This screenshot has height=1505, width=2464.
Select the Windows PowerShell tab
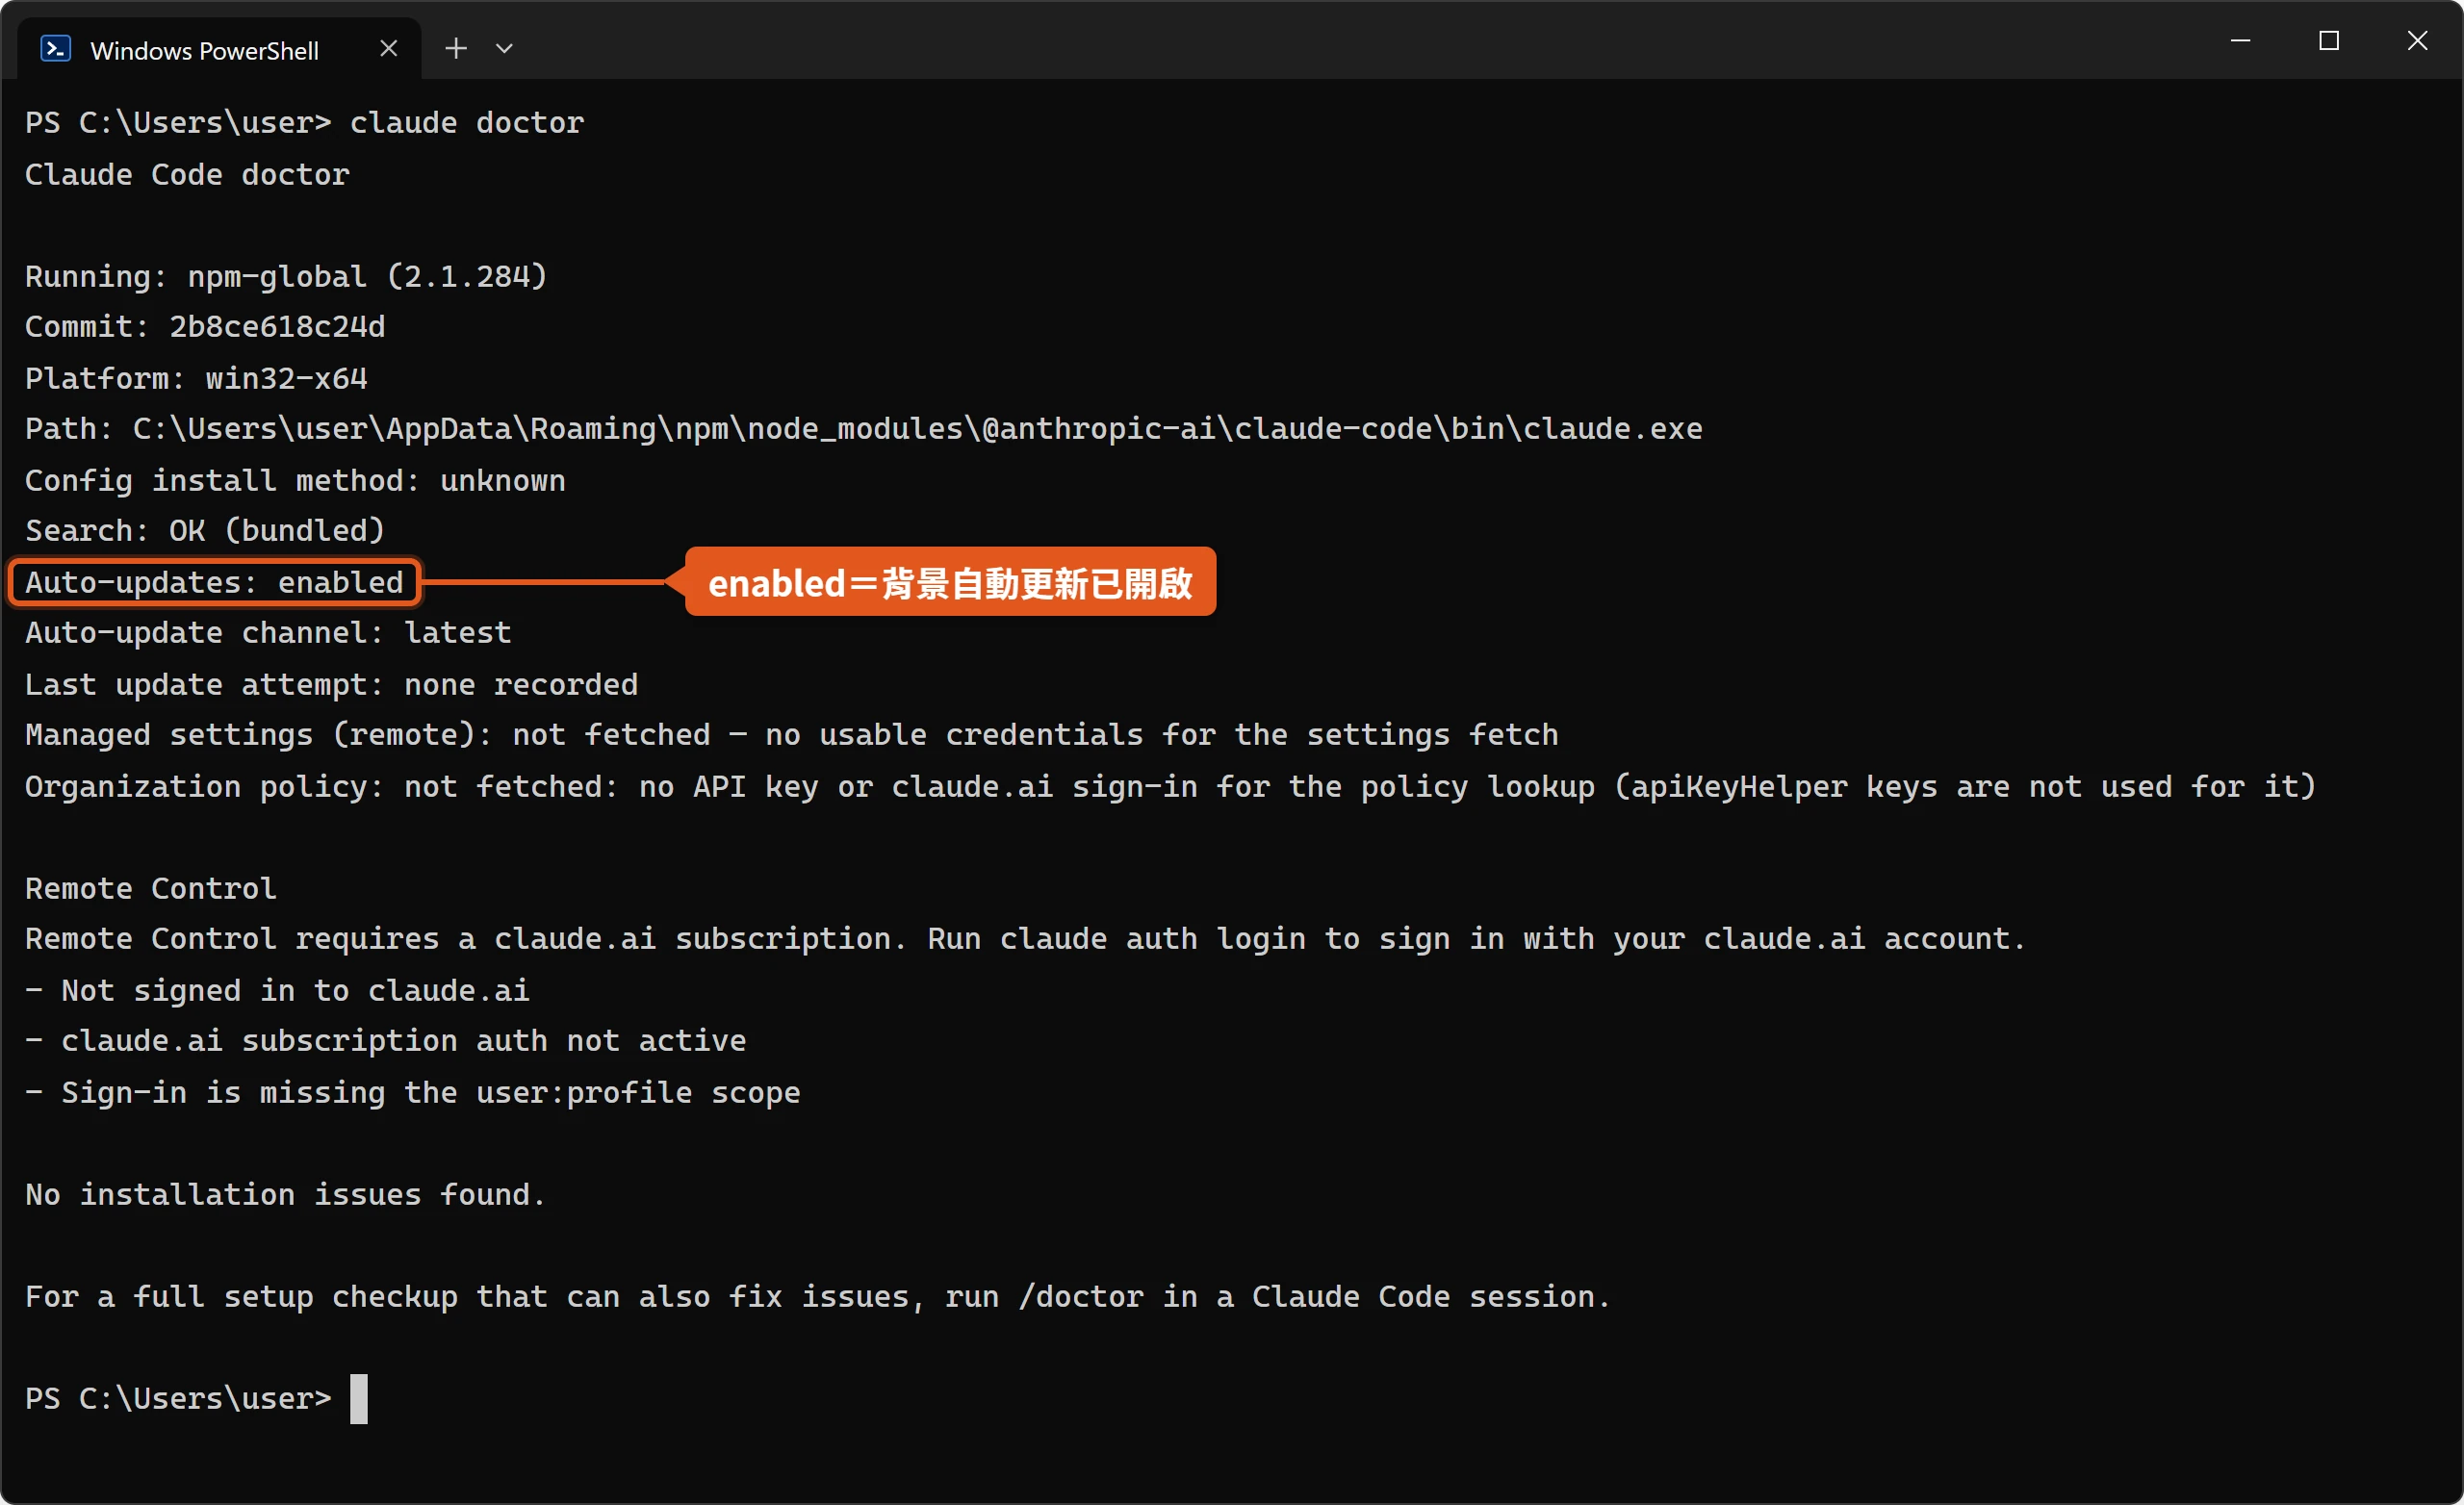pyautogui.click(x=219, y=49)
